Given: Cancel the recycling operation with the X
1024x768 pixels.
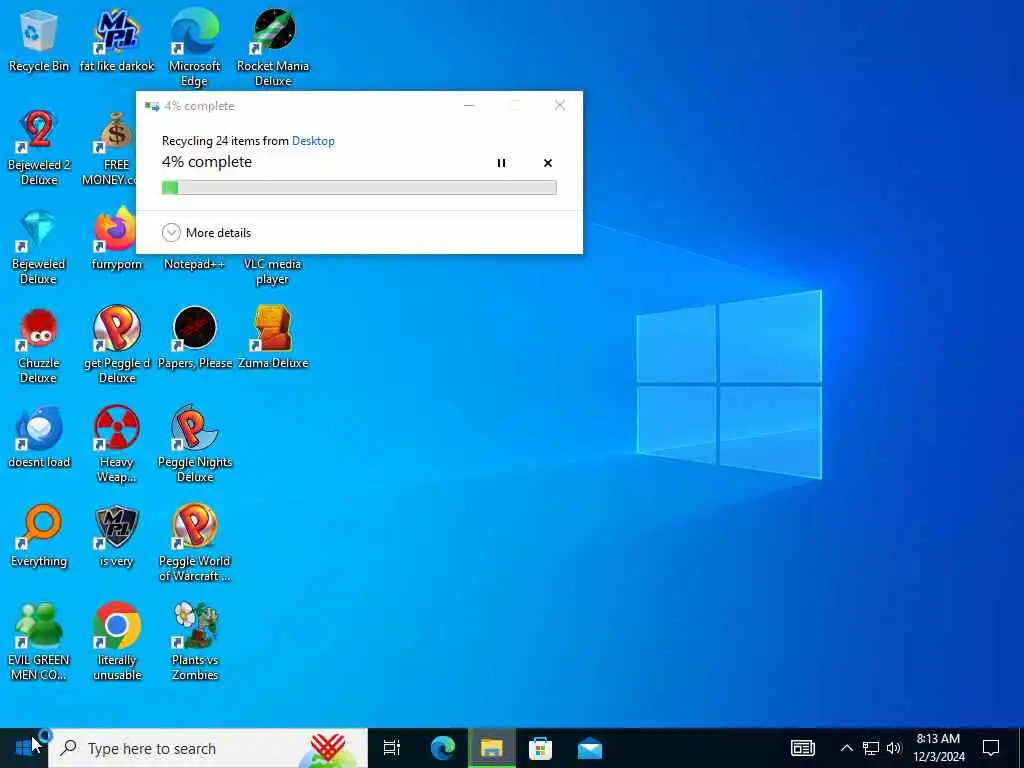Looking at the screenshot, I should click(x=548, y=163).
